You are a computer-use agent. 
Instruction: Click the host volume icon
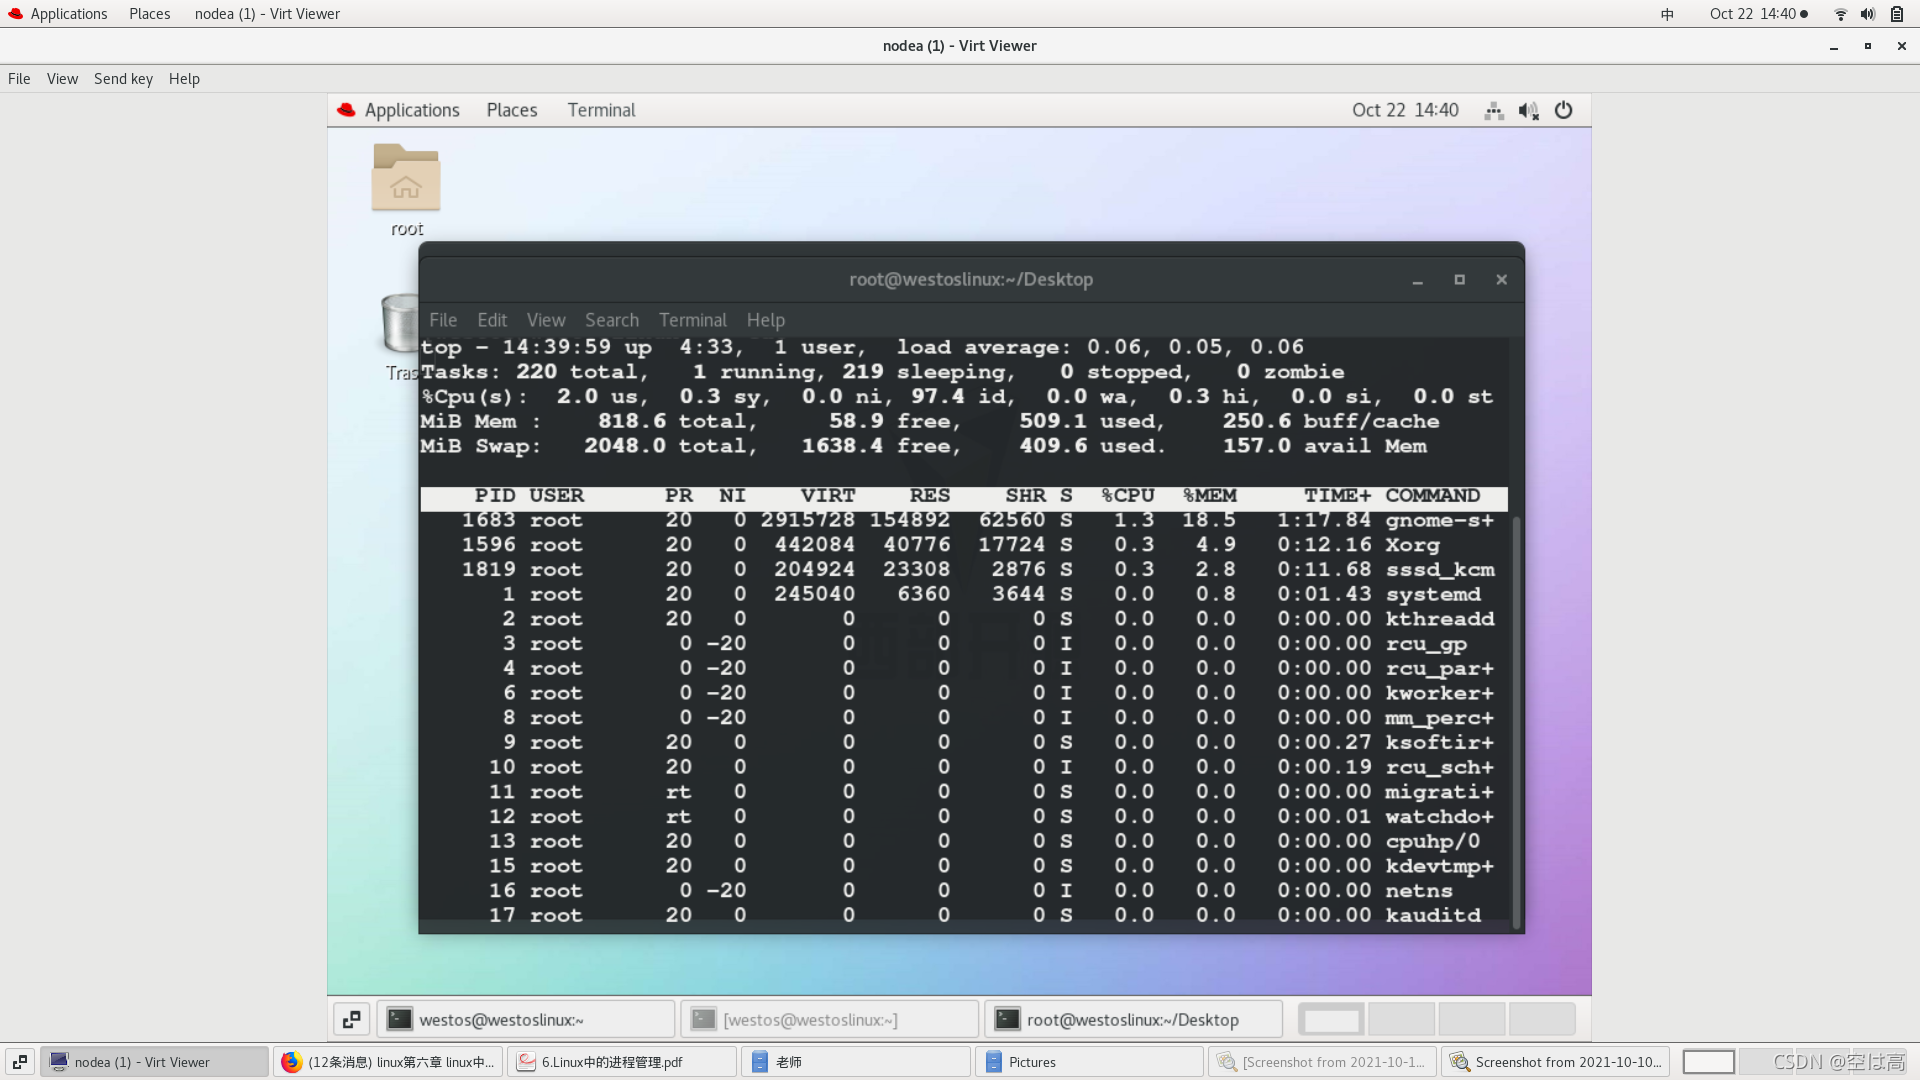click(x=1867, y=14)
